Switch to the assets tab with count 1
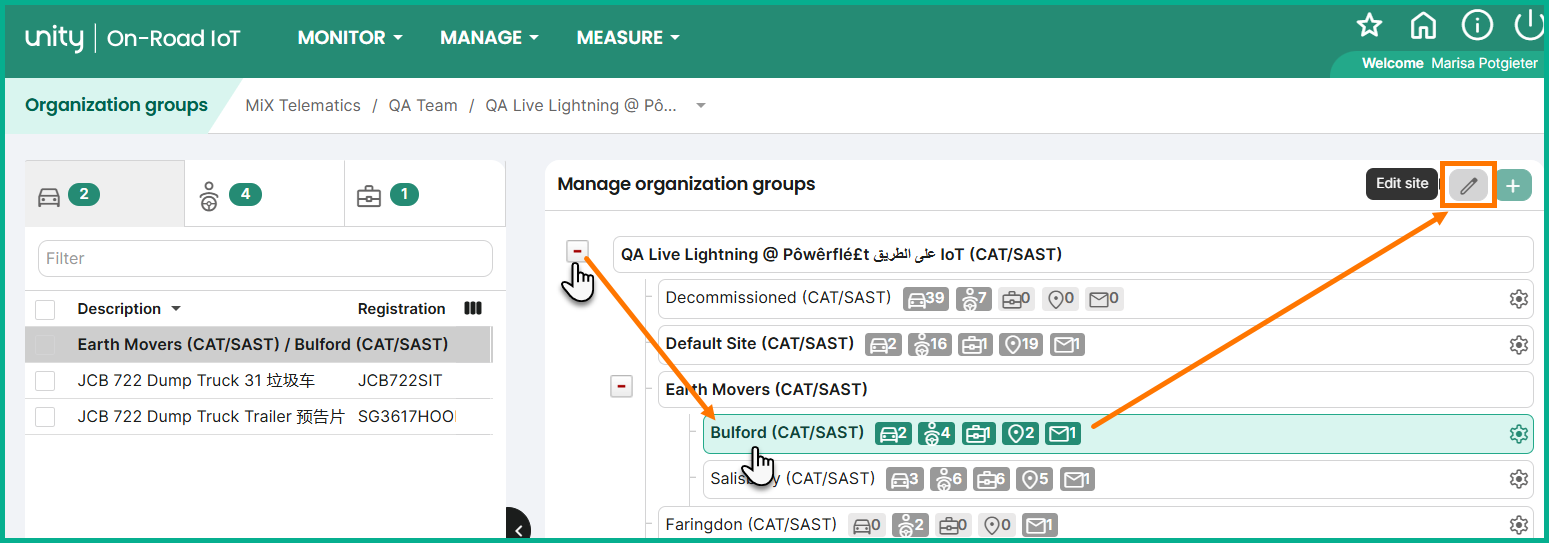Screen dimensions: 1549x543 [x=425, y=194]
